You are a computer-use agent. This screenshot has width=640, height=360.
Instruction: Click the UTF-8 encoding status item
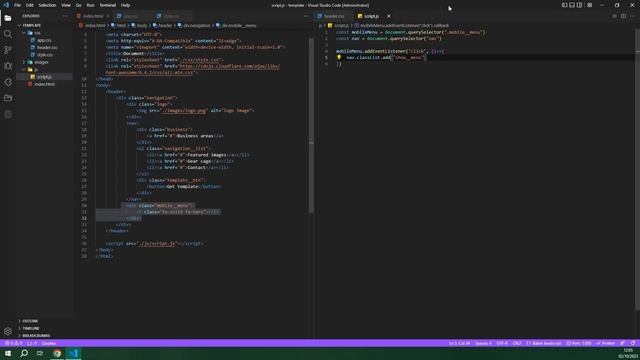coord(502,343)
